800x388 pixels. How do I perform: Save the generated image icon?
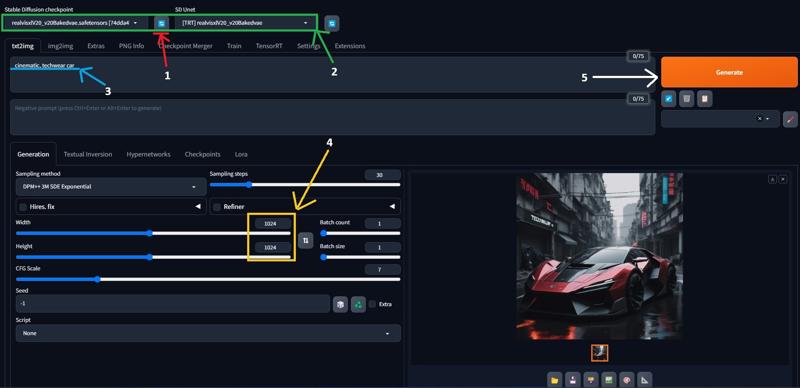pyautogui.click(x=573, y=379)
